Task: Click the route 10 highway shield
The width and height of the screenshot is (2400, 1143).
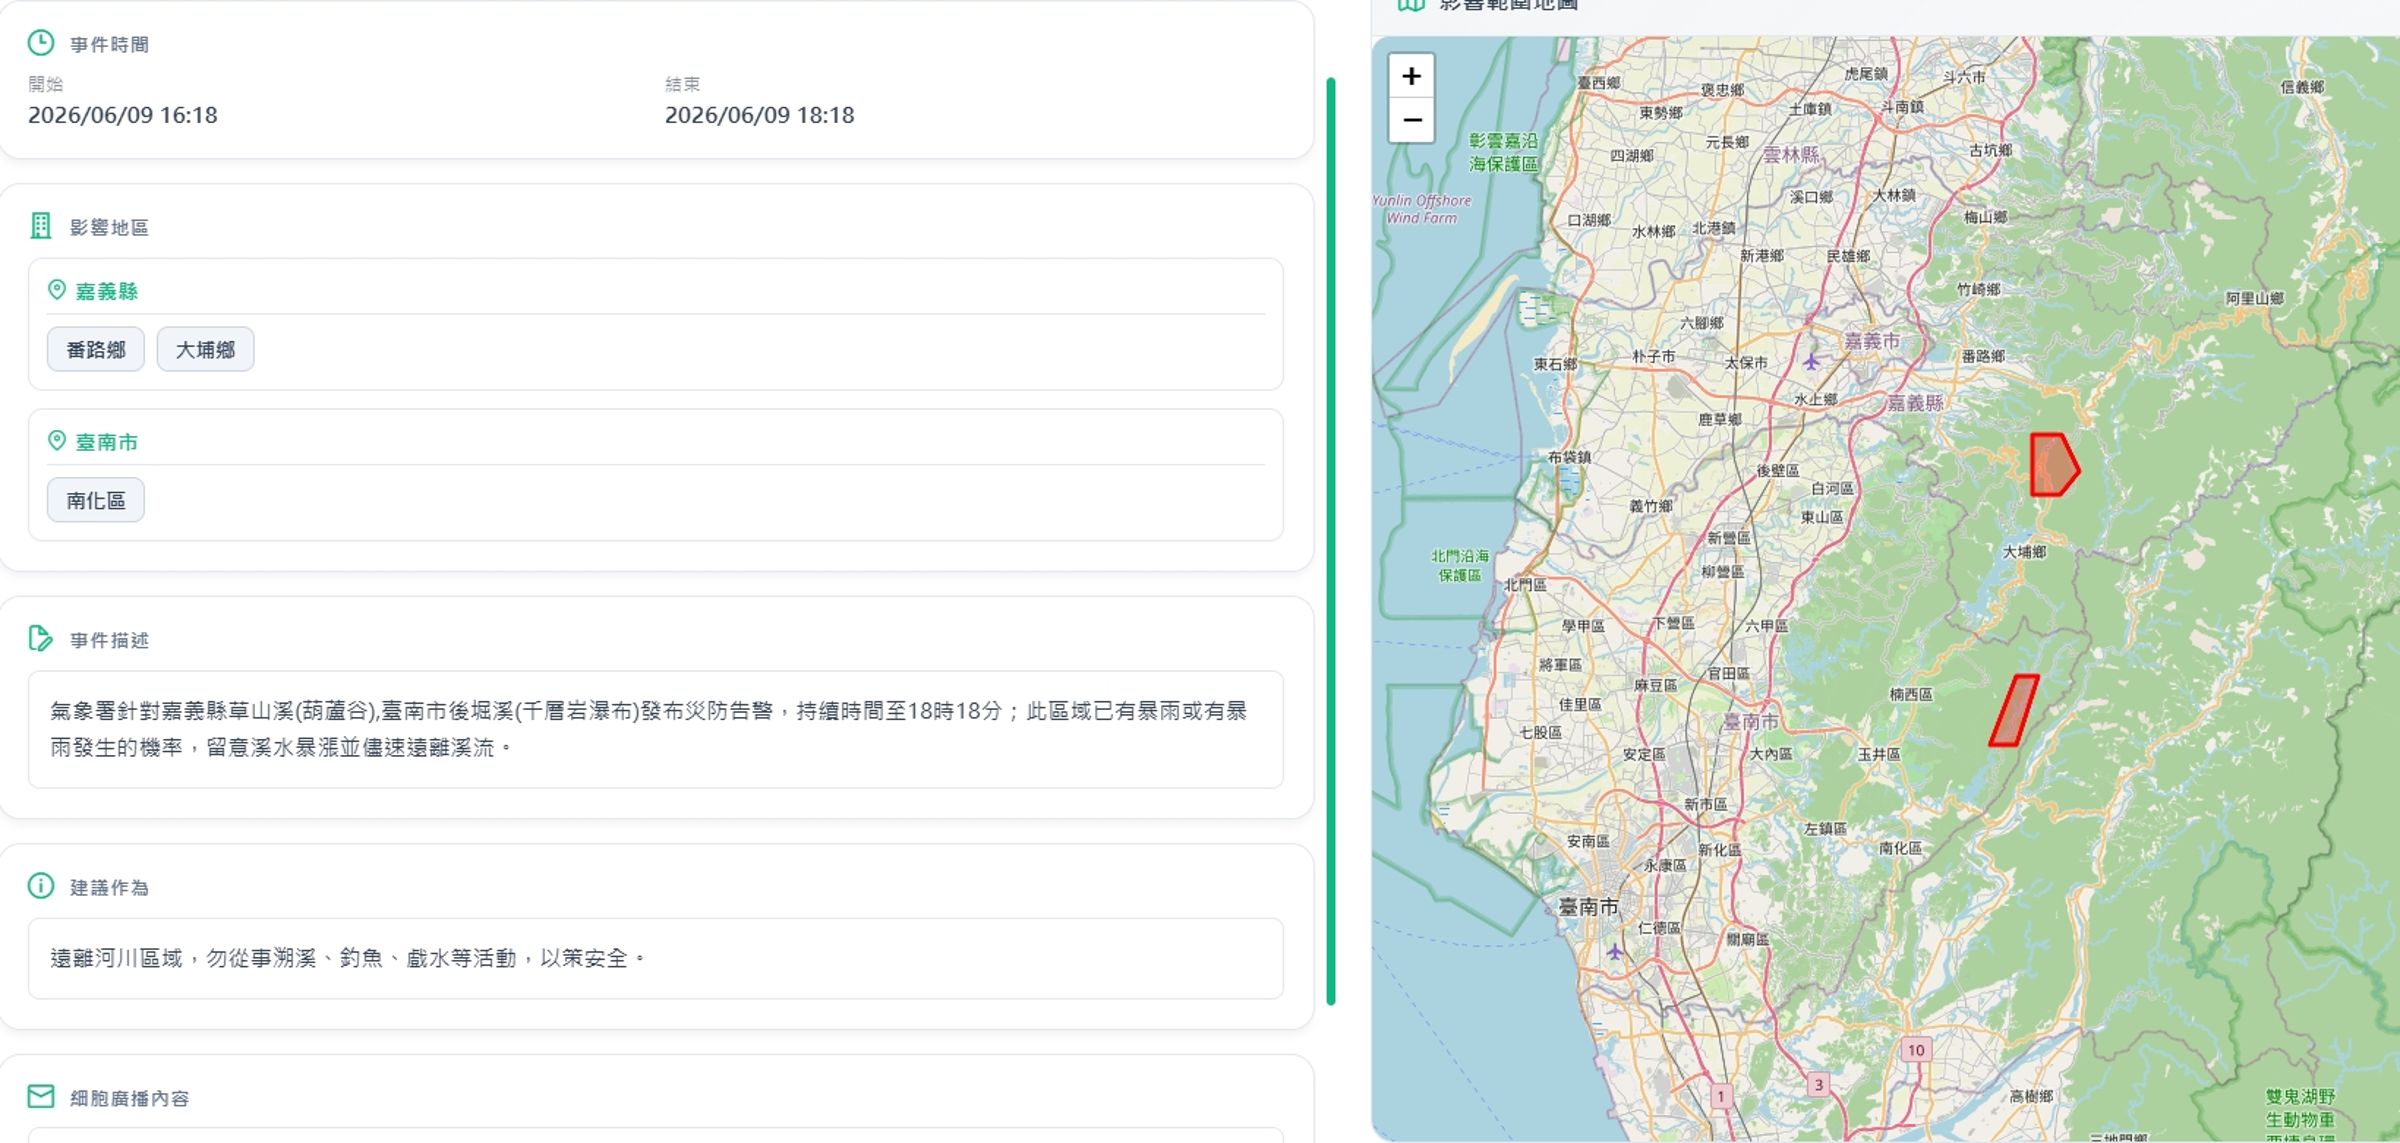Action: point(1915,1050)
